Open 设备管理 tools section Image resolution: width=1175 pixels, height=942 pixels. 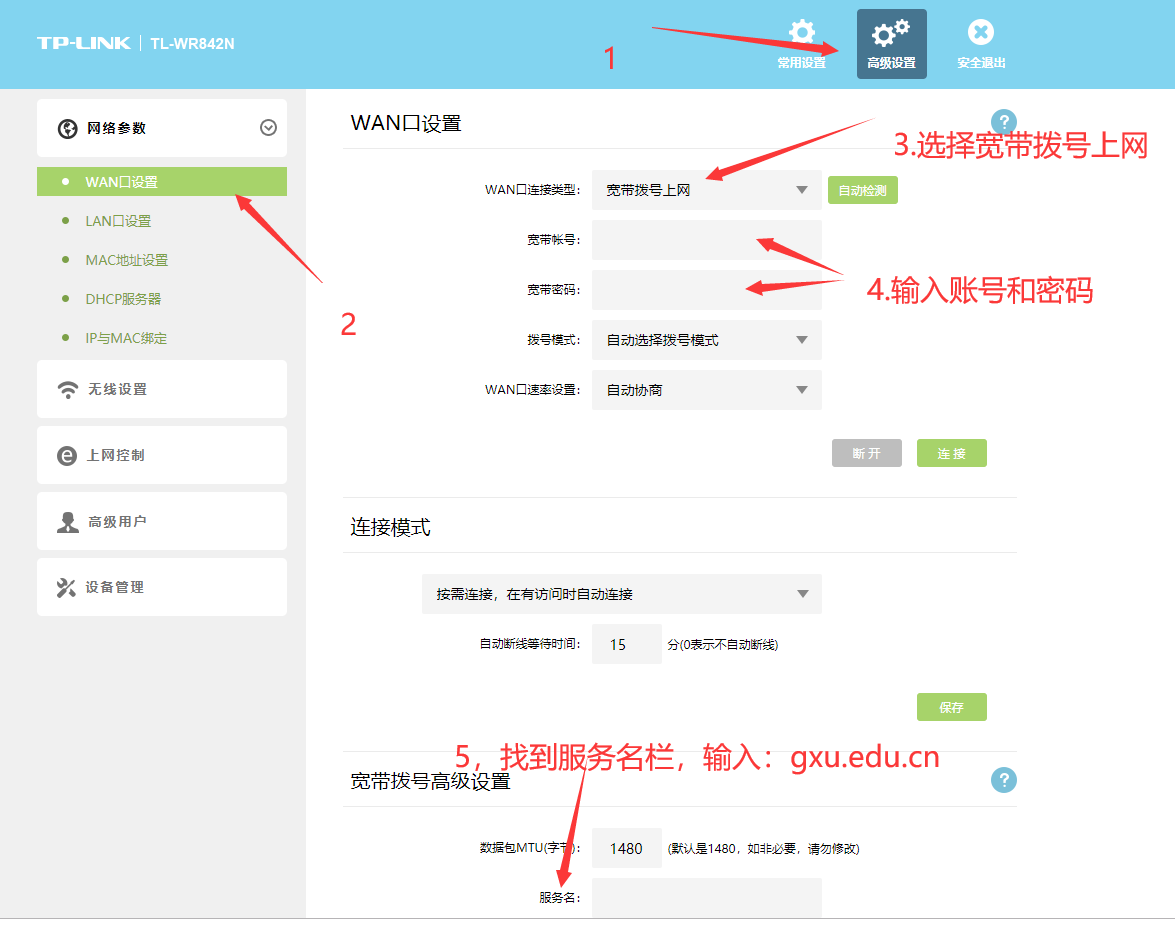(161, 587)
